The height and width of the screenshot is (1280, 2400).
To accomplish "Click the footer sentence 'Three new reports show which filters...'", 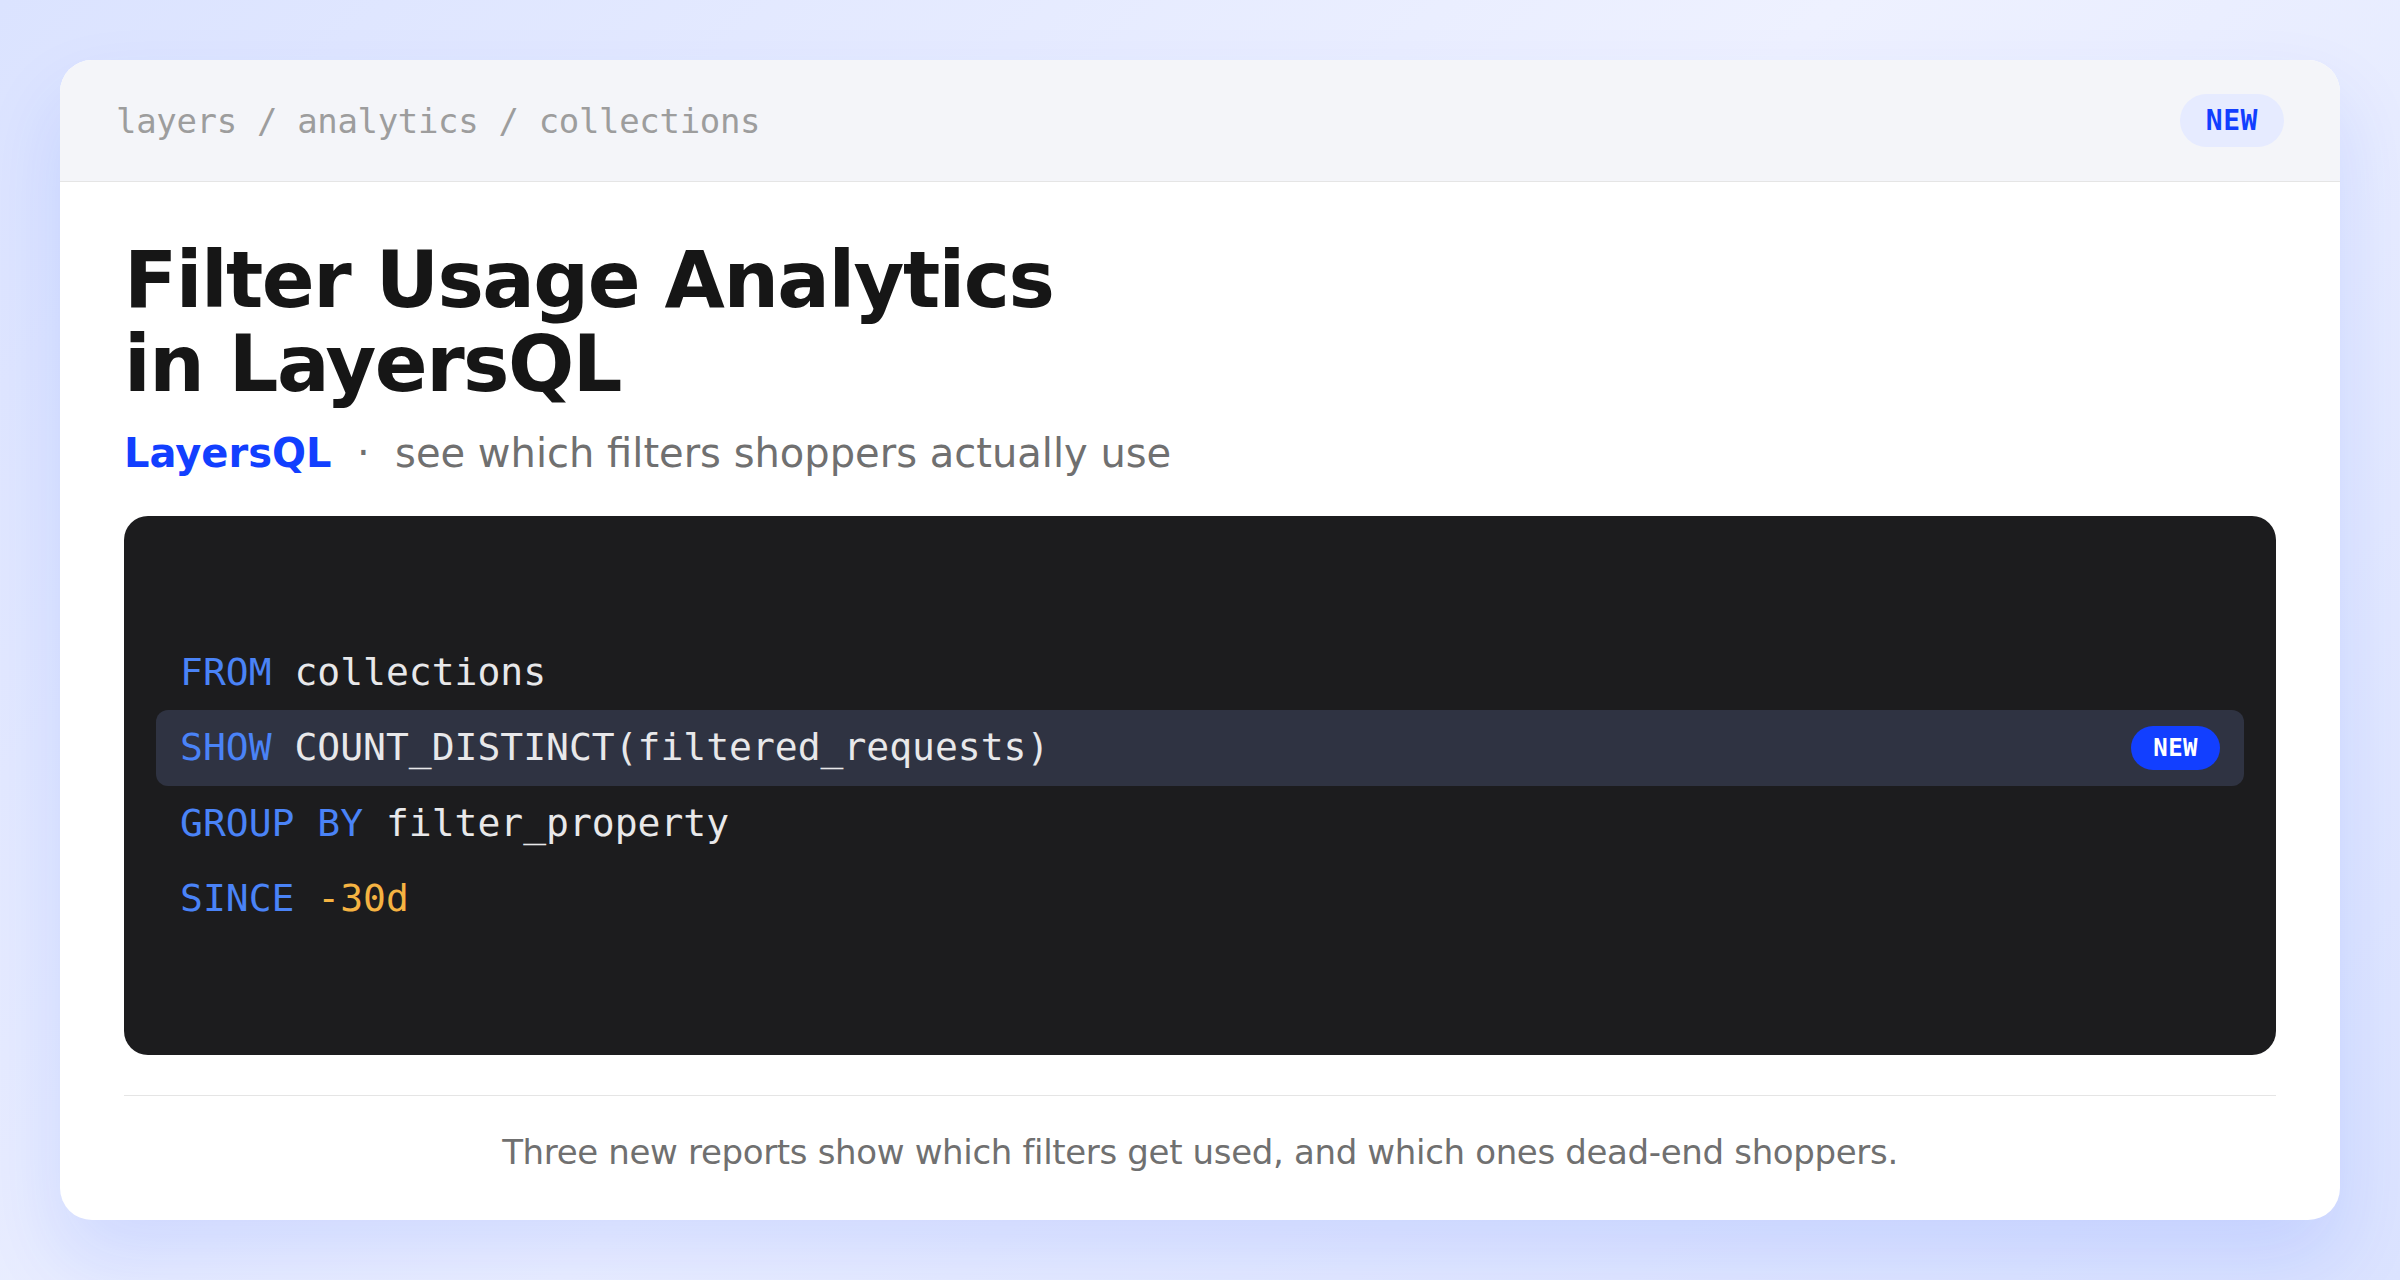I will tap(1199, 1152).
